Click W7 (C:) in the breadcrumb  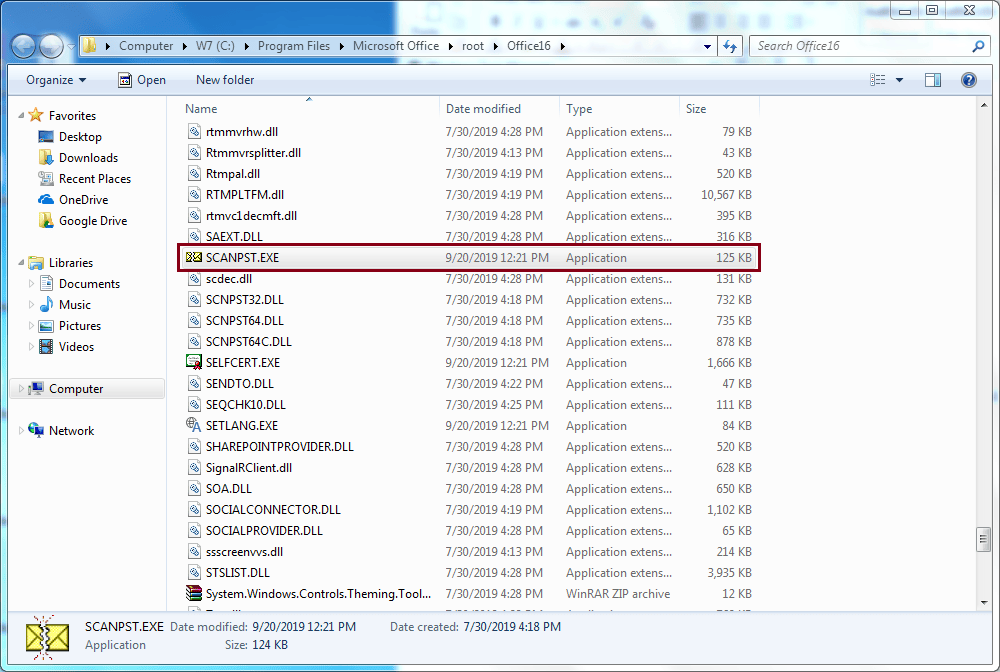(x=216, y=46)
